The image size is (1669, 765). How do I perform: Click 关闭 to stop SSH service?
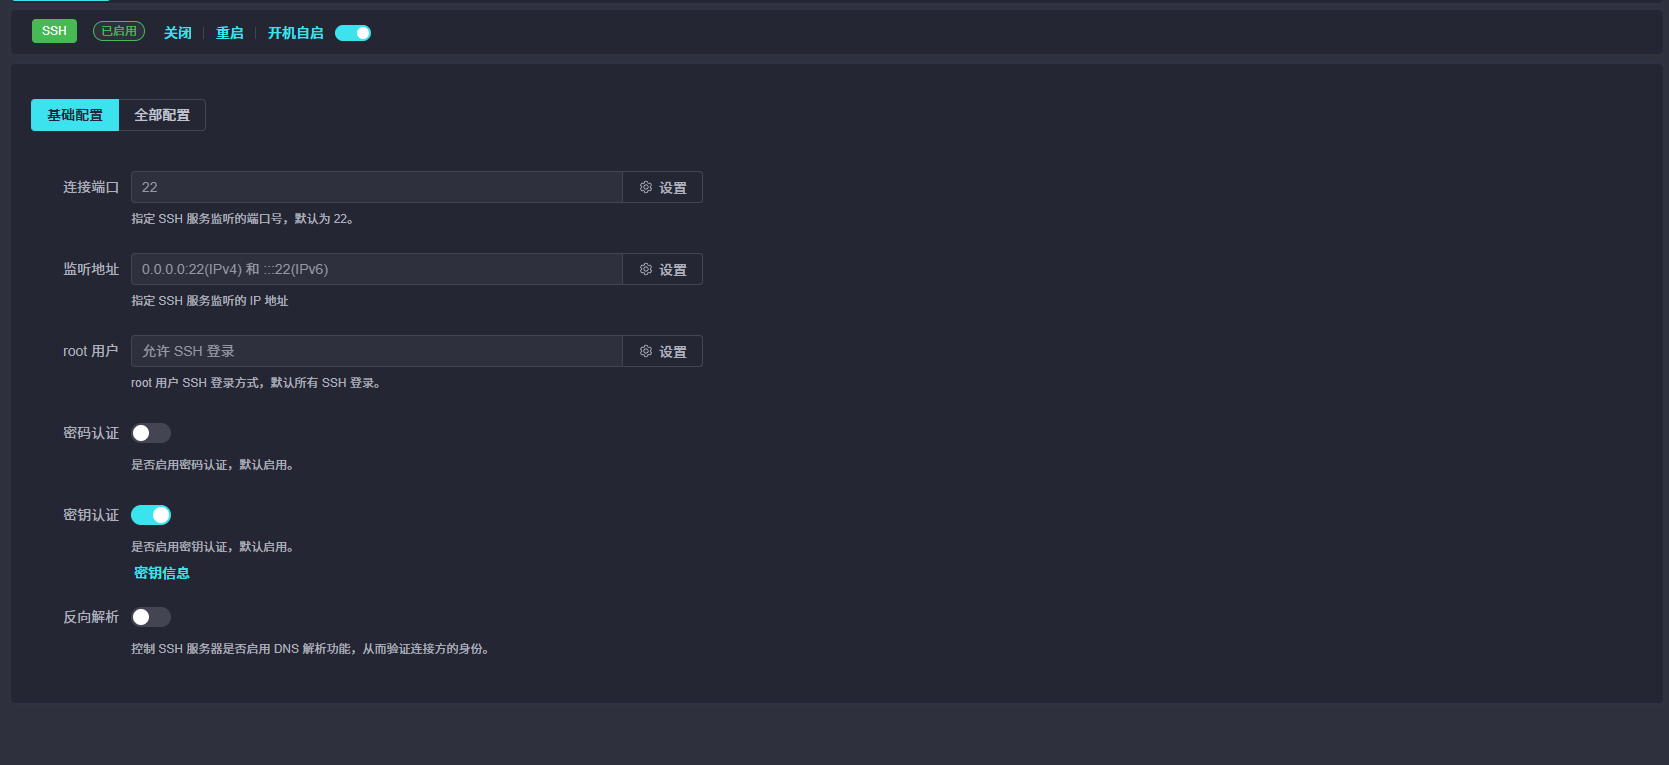pyautogui.click(x=178, y=33)
